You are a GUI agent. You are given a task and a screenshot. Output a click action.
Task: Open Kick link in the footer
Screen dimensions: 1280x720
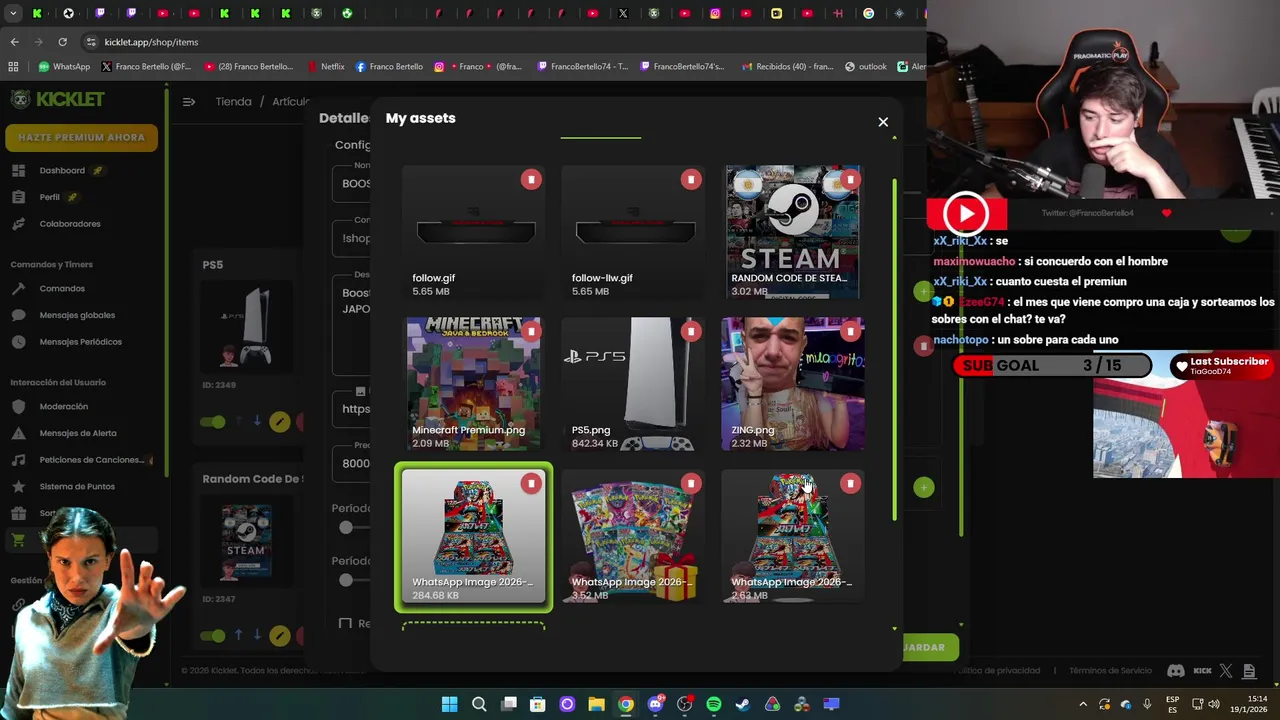pos(1202,671)
